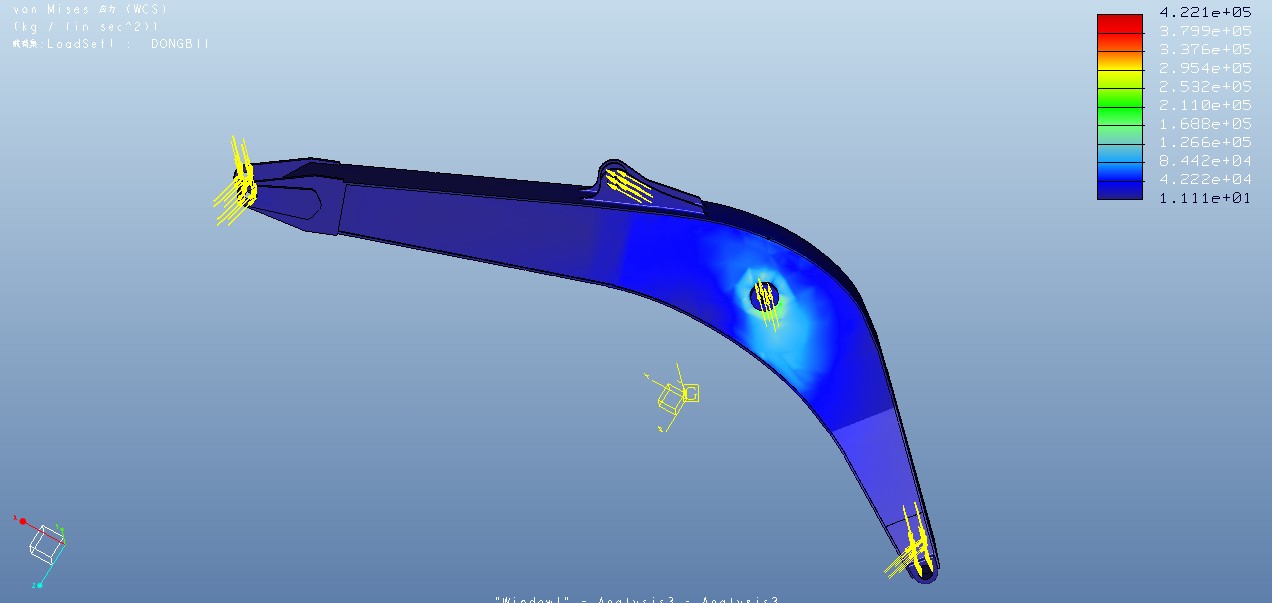Click the legend value 8.442e+04

point(1205,160)
